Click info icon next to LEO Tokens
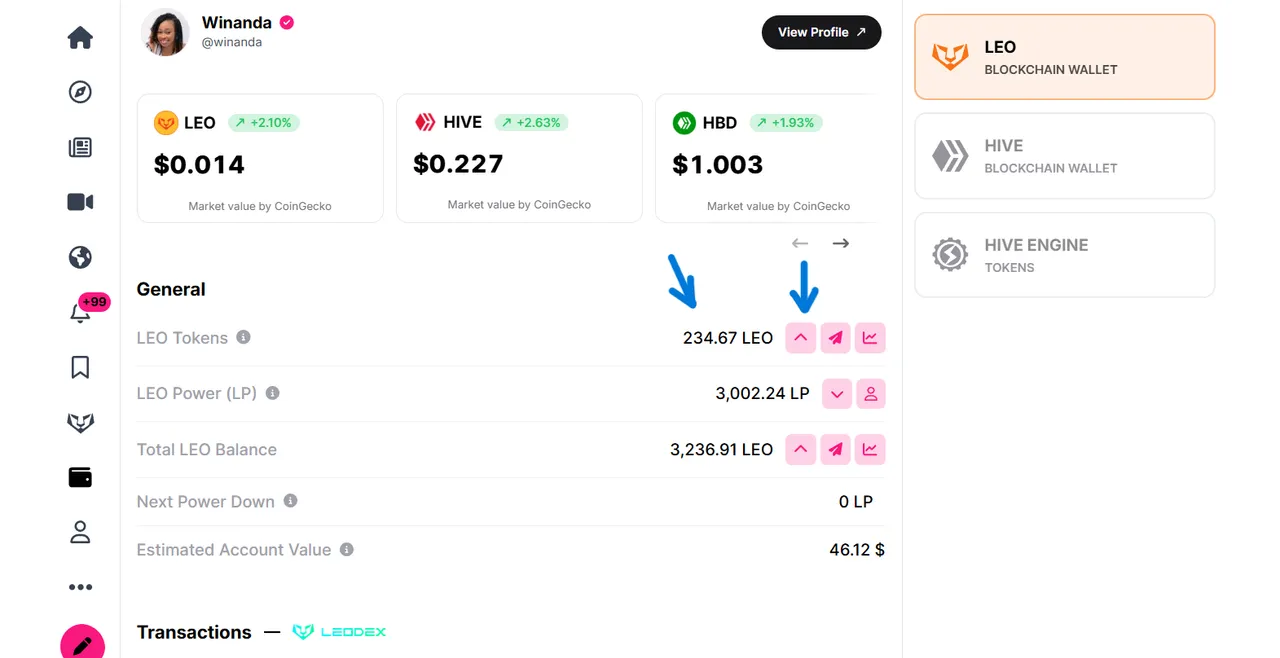Image resolution: width=1280 pixels, height=658 pixels. click(x=243, y=337)
